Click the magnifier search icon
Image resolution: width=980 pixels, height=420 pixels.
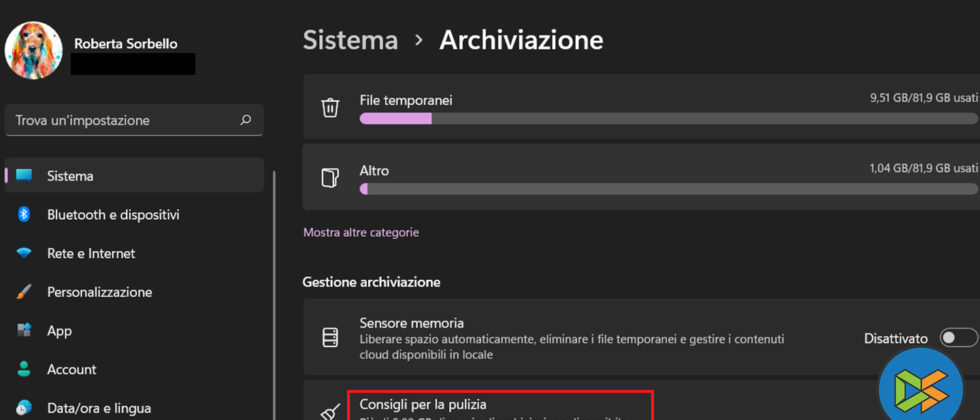click(x=246, y=120)
